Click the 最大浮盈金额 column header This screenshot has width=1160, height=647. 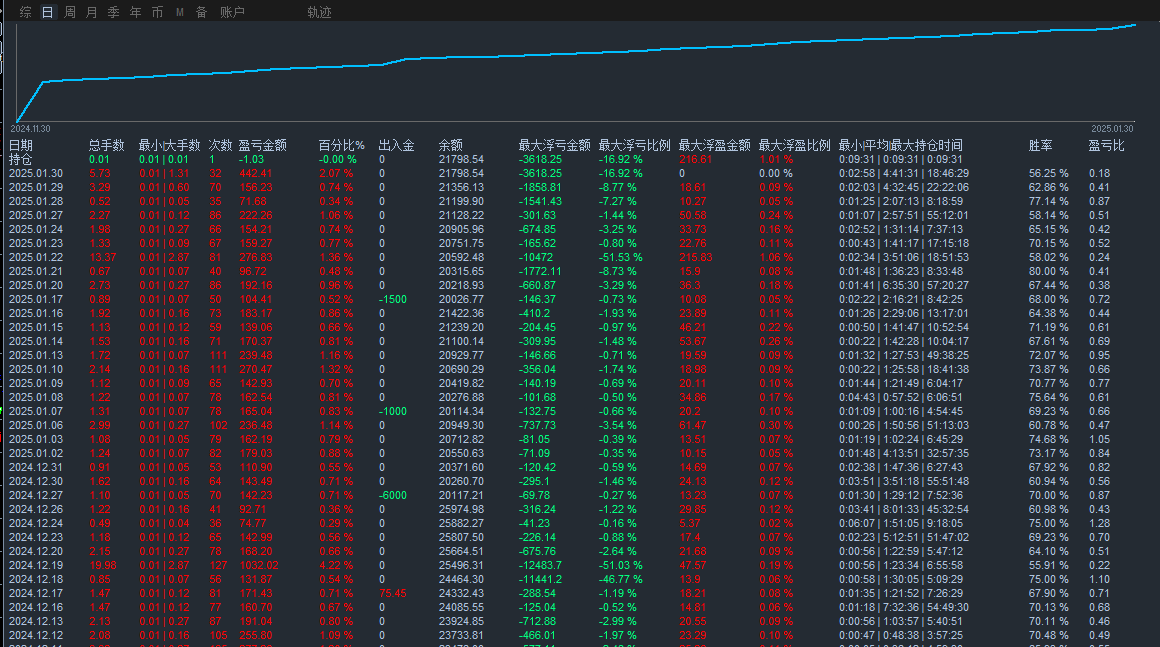coord(715,145)
